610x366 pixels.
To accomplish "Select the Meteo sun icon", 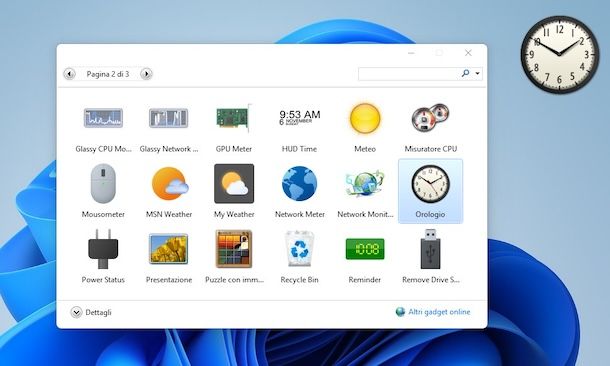I will tap(365, 118).
